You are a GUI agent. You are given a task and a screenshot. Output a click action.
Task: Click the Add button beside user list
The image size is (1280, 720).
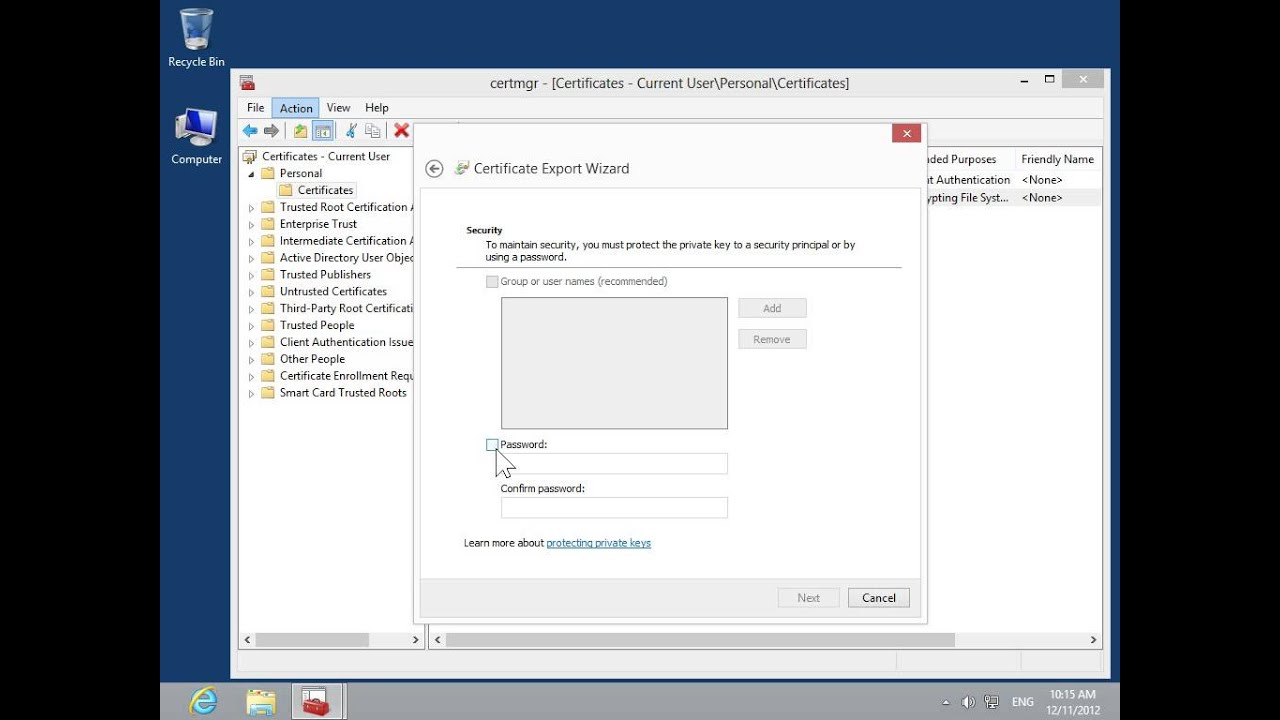pos(772,308)
